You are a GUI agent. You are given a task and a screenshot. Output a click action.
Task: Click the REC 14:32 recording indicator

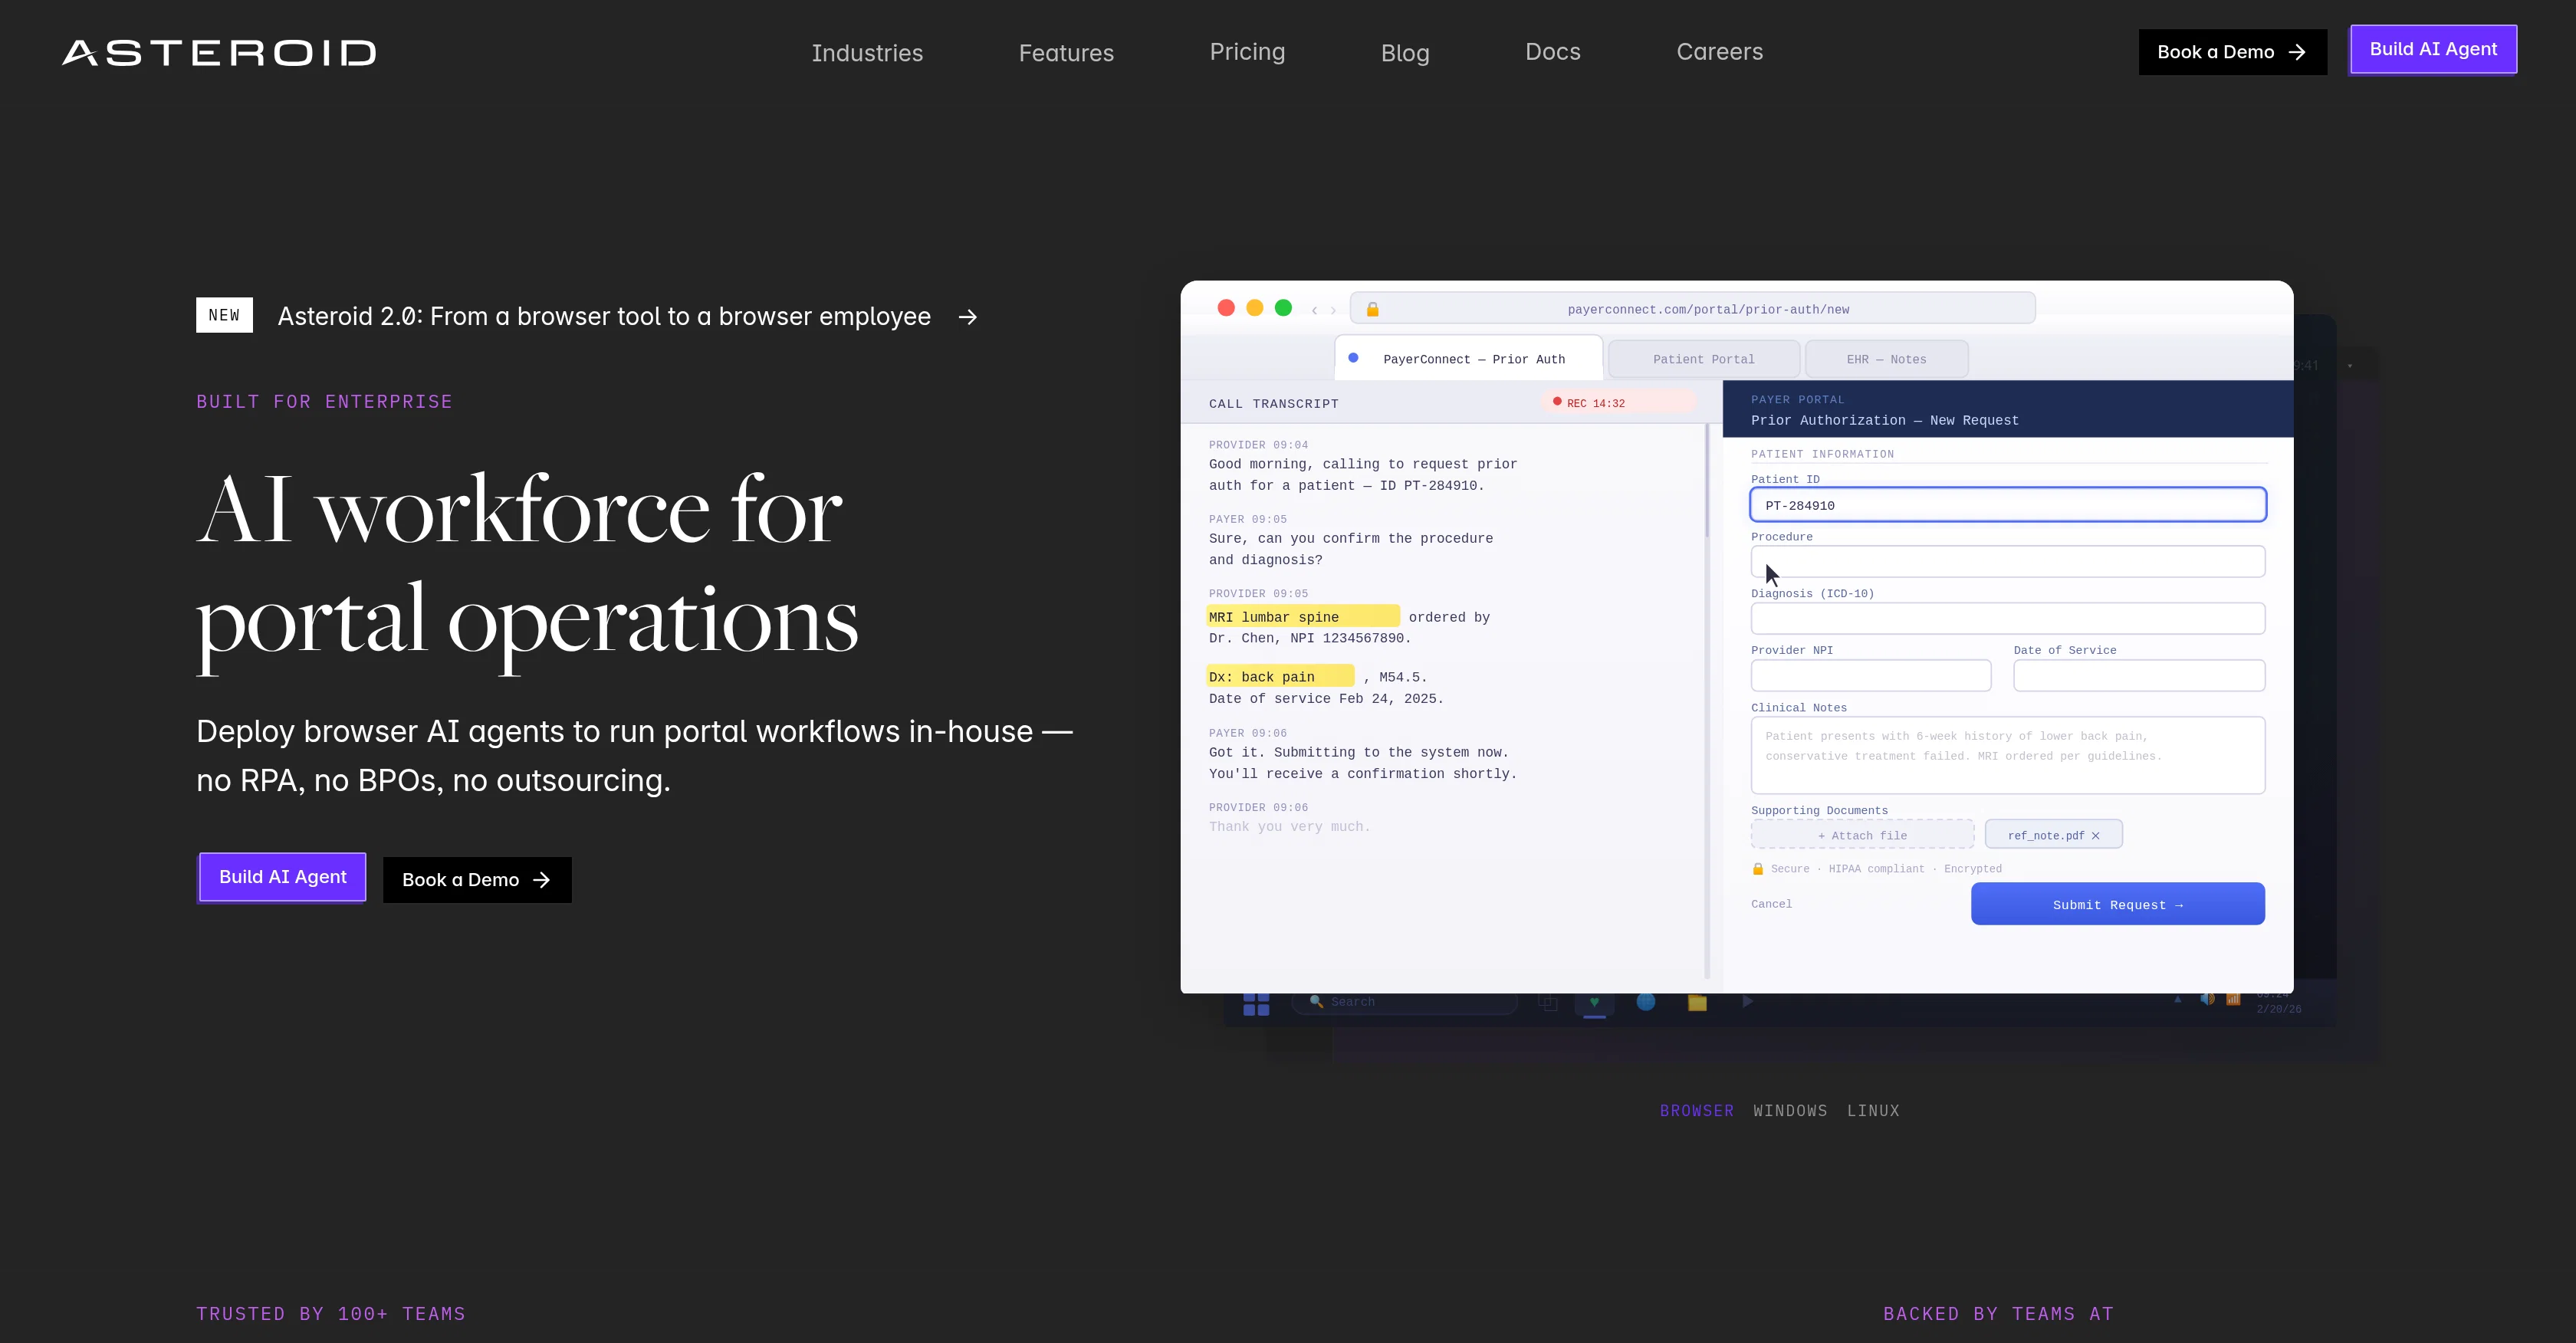point(1617,403)
